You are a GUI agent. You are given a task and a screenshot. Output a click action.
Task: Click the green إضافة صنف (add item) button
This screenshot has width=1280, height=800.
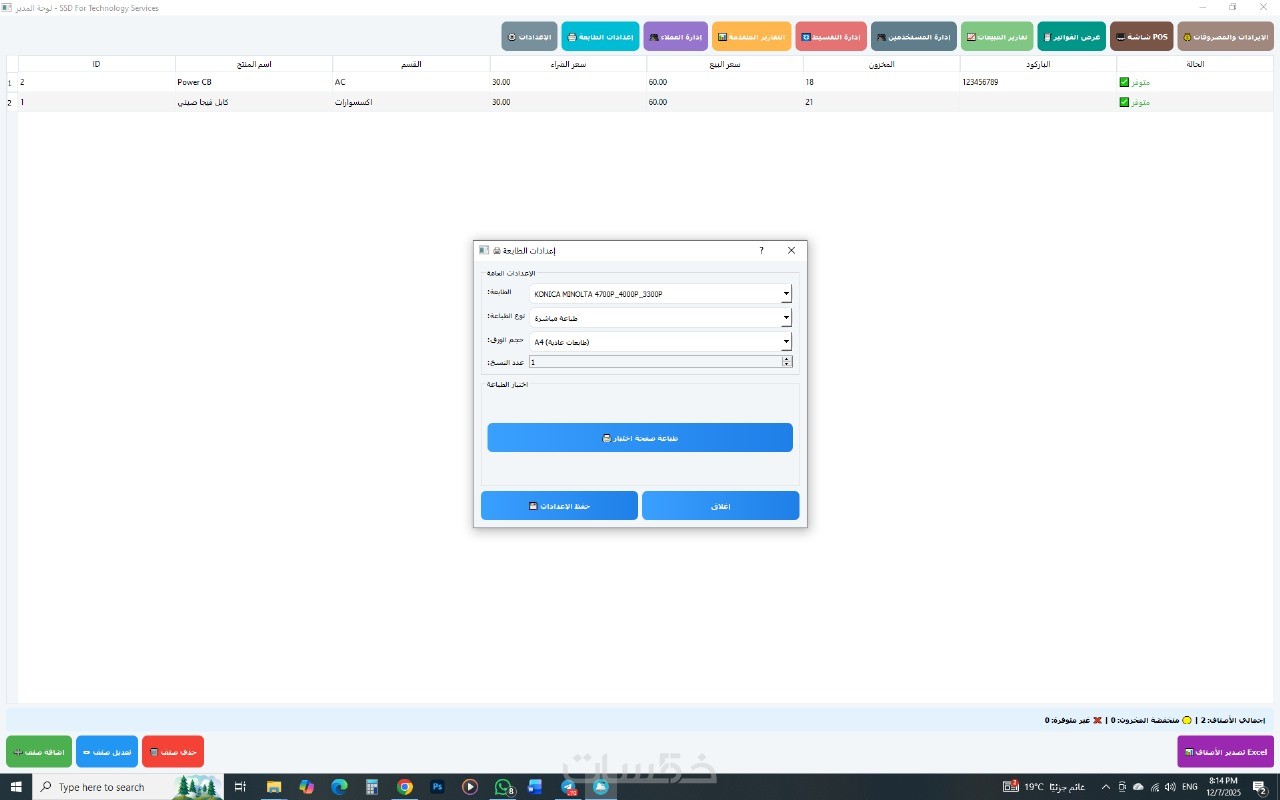(x=39, y=752)
